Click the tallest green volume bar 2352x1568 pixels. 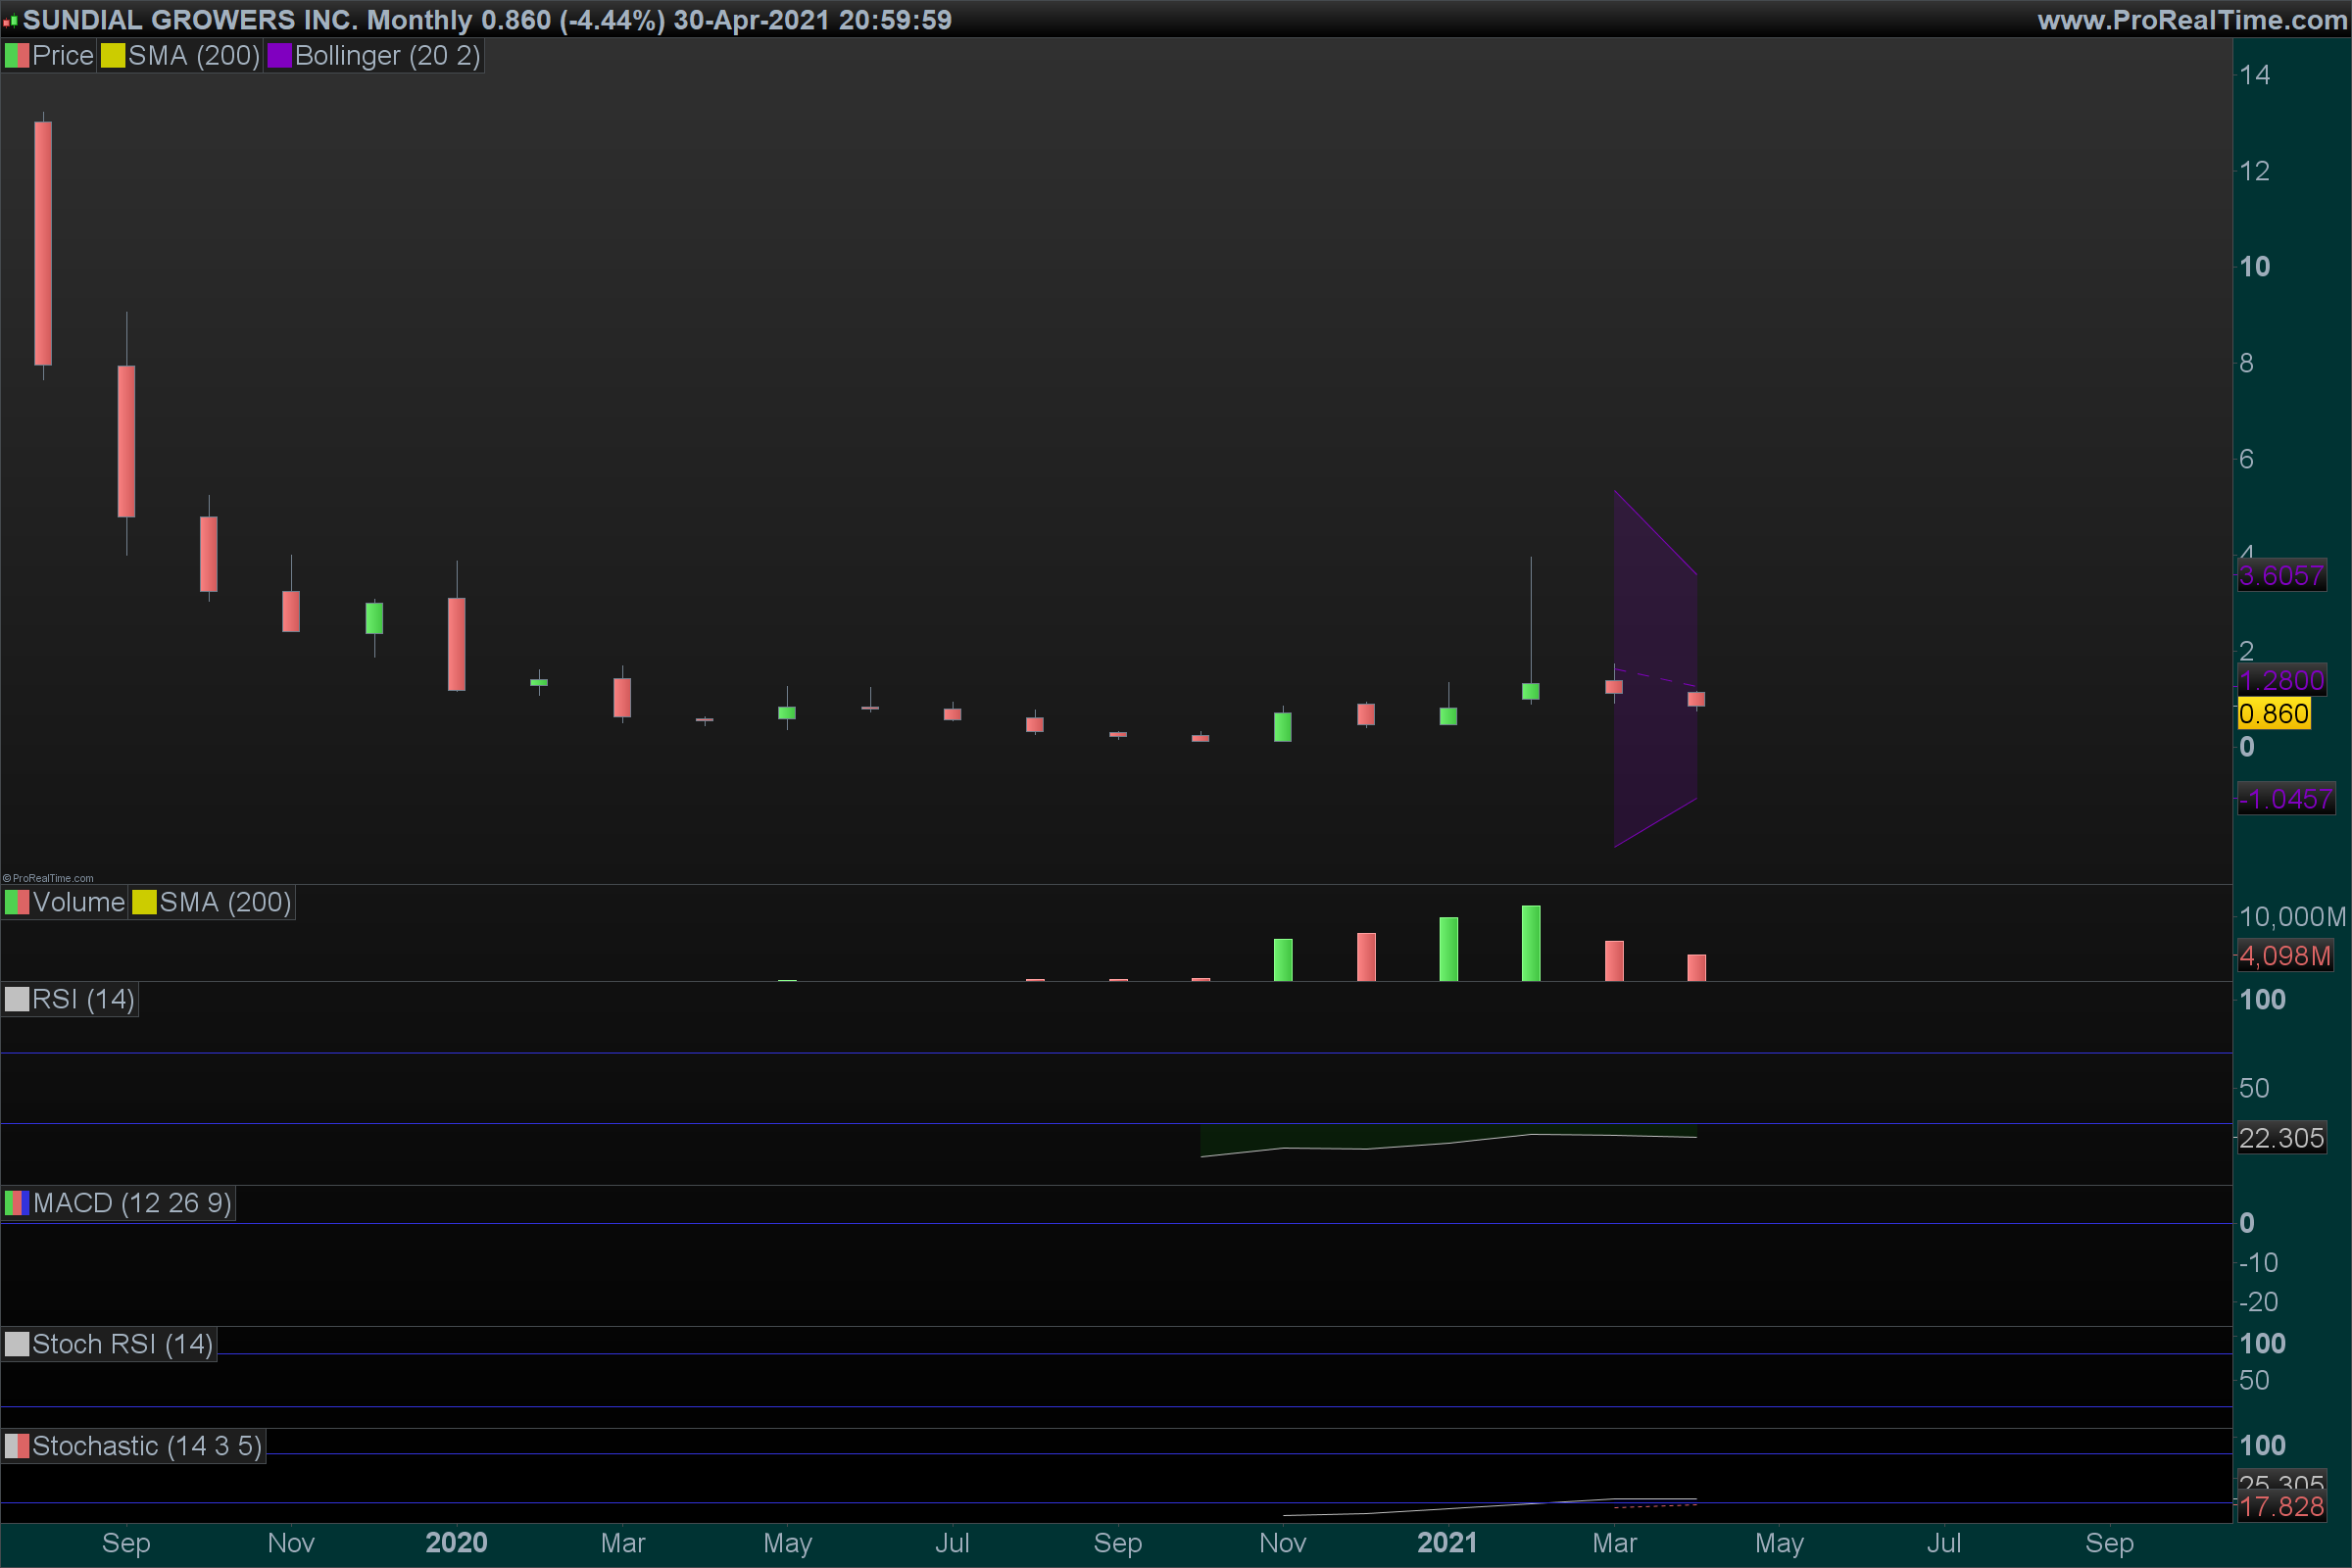[x=1530, y=944]
